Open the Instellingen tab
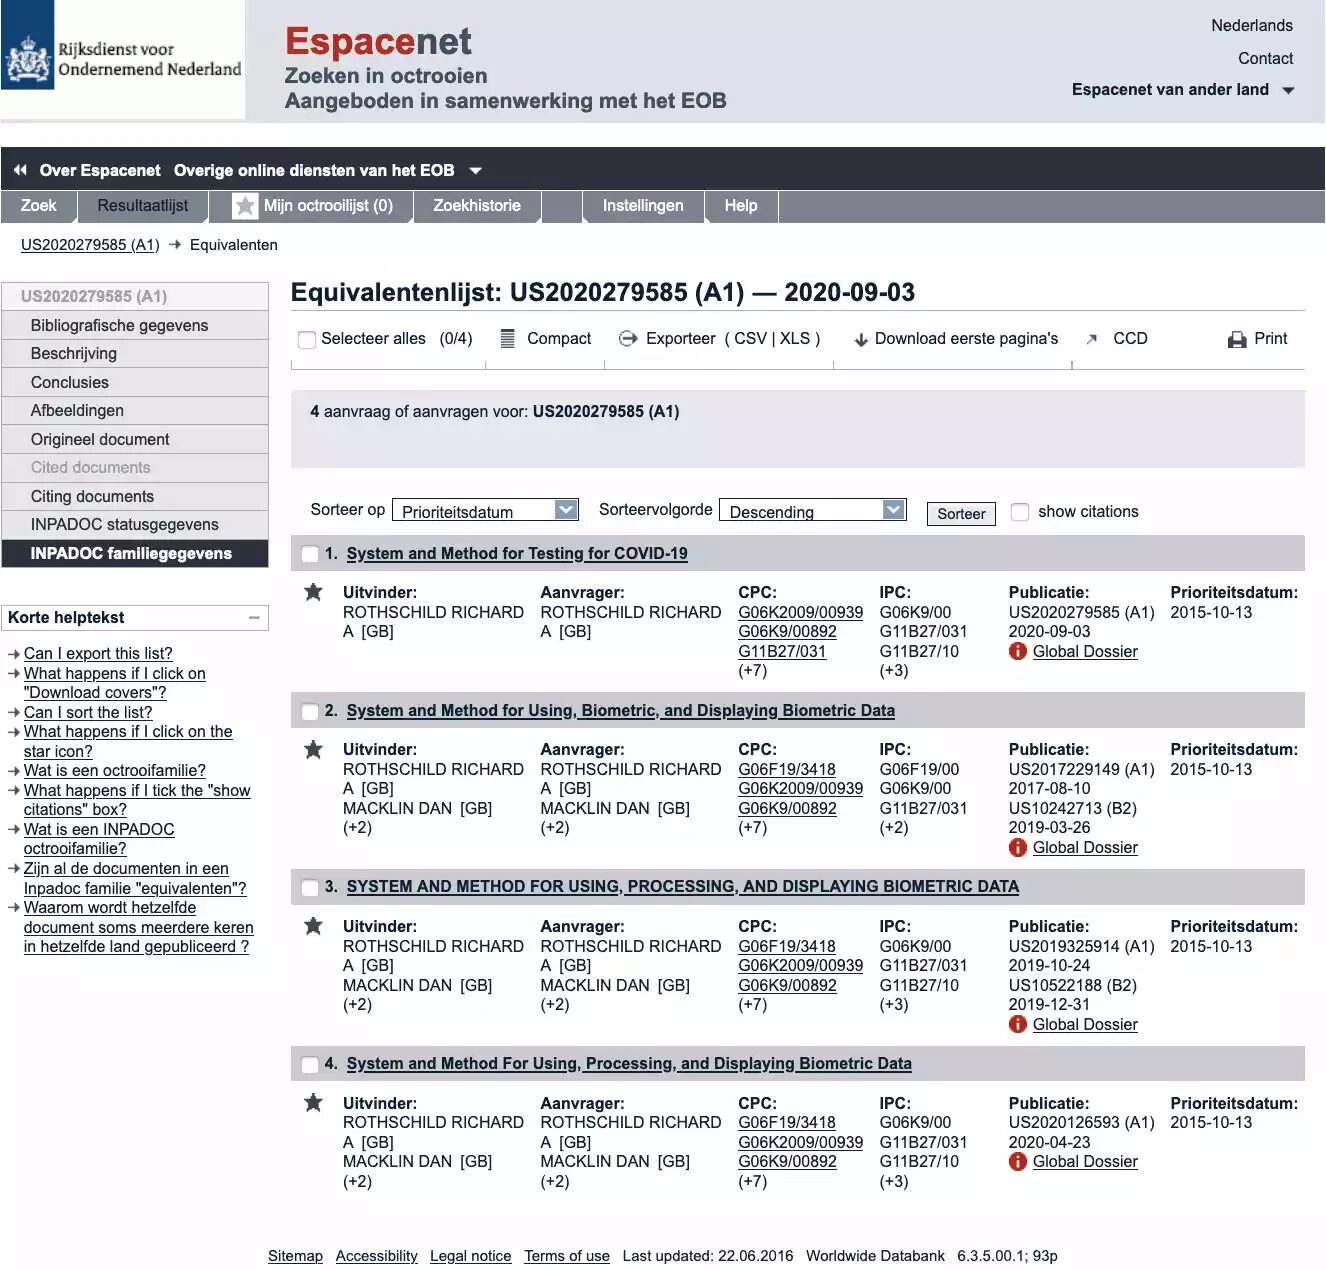Image resolution: width=1326 pixels, height=1270 pixels. tap(643, 206)
